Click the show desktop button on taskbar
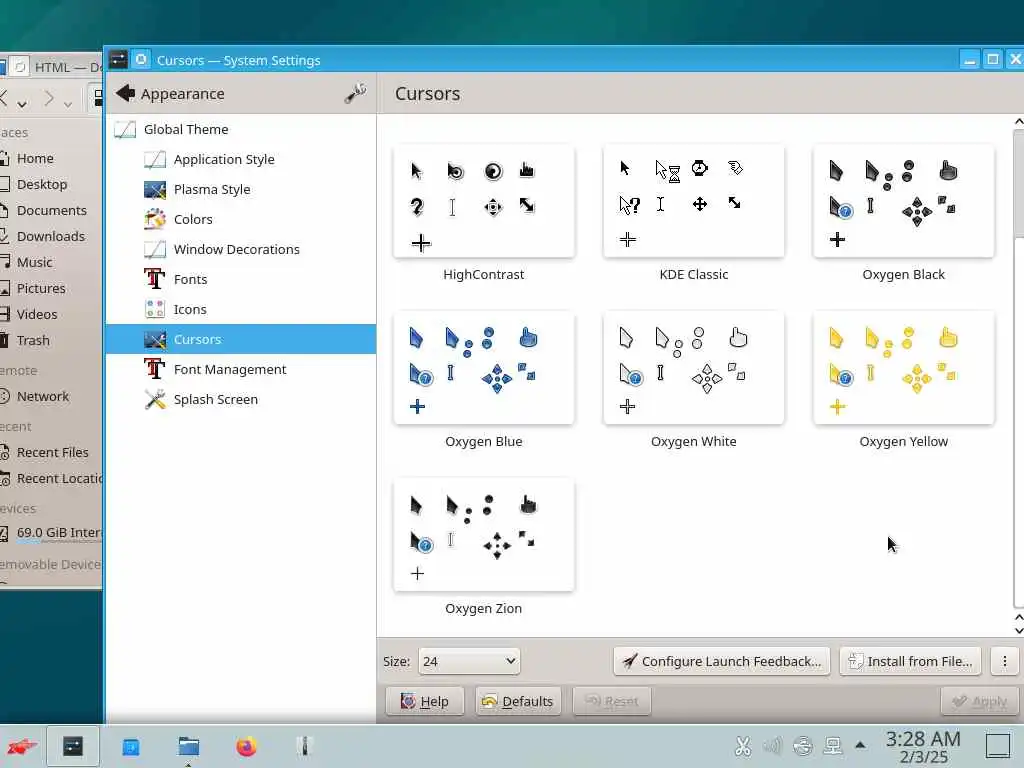This screenshot has width=1024, height=768. click(998, 746)
